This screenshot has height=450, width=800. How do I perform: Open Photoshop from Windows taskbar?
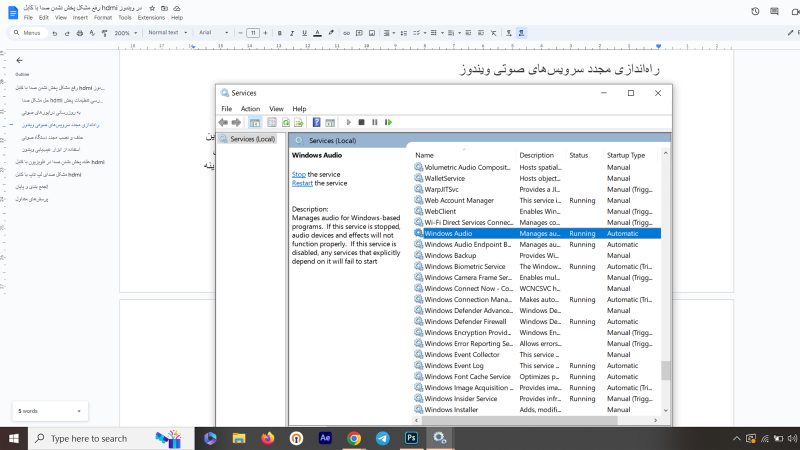pyautogui.click(x=411, y=438)
